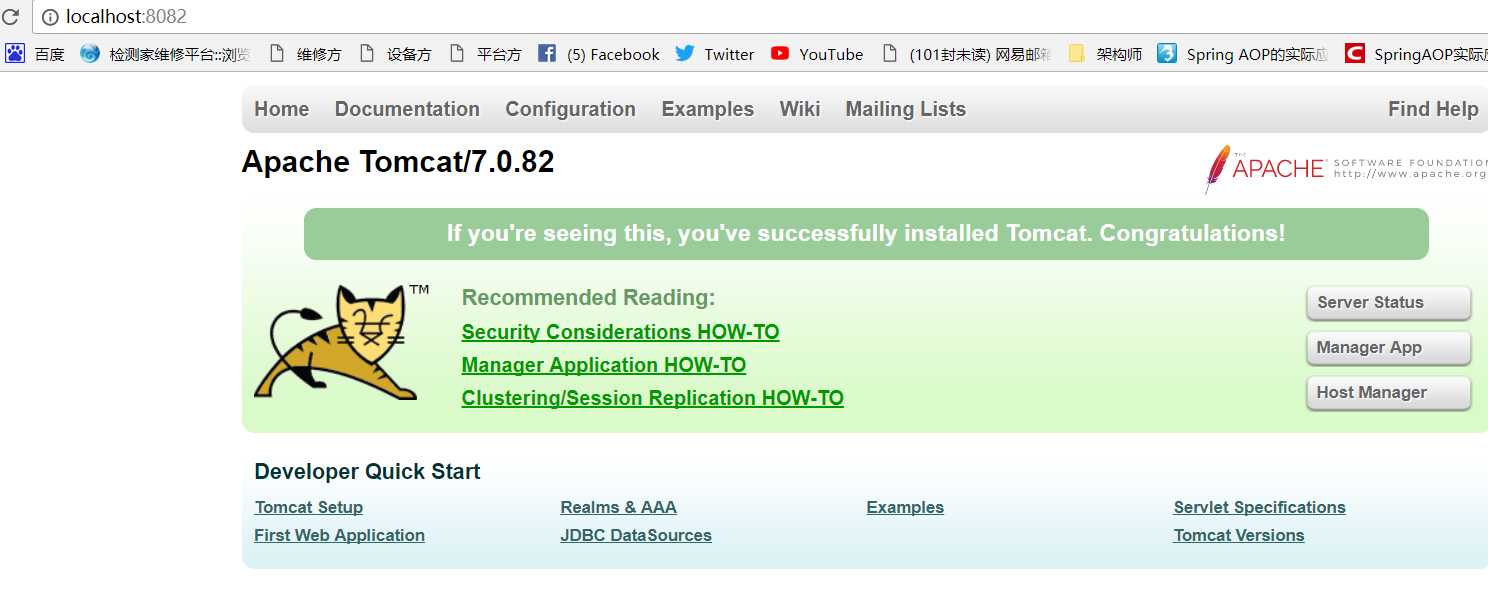The height and width of the screenshot is (589, 1488).
Task: Open the Host Manager button
Action: point(1388,393)
